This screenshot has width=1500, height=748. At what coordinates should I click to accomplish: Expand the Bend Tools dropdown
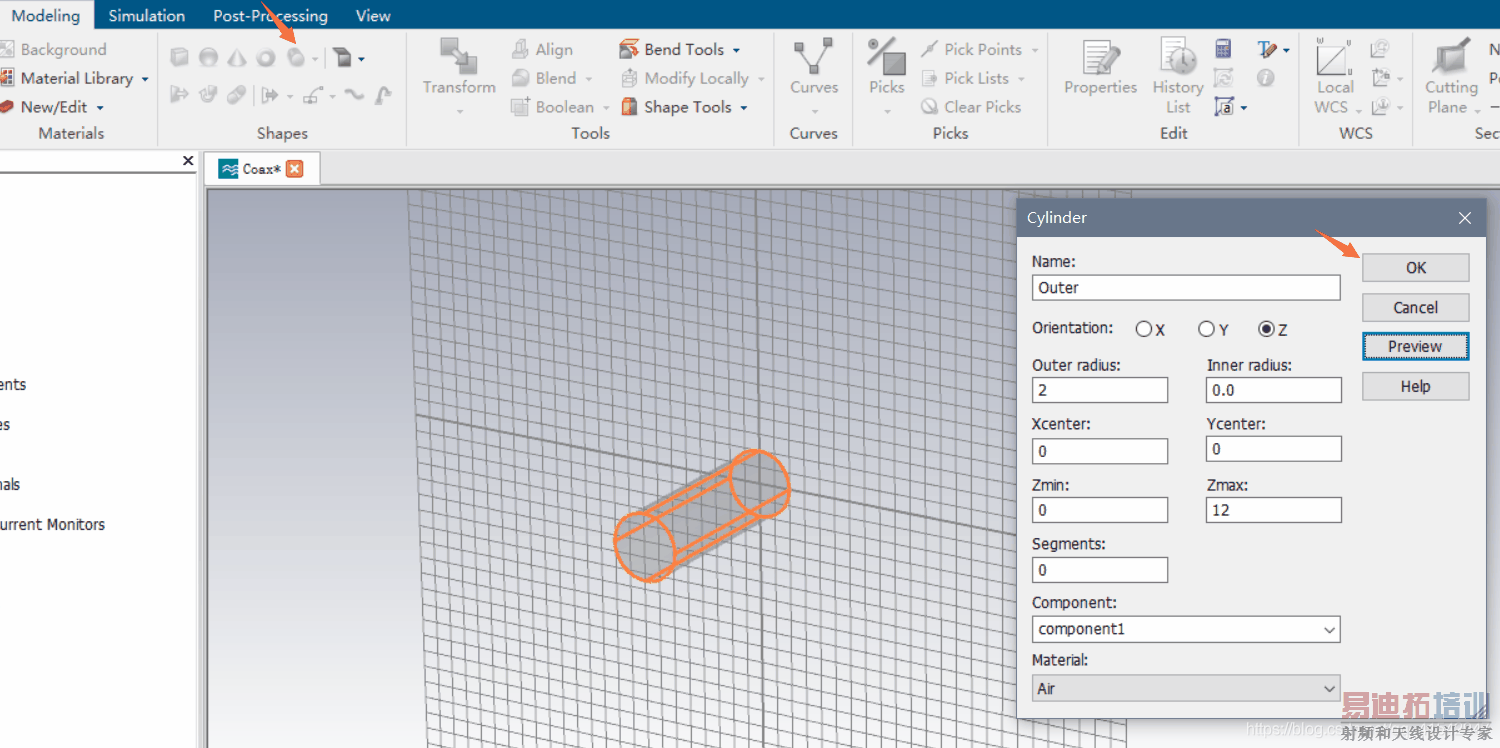[737, 50]
